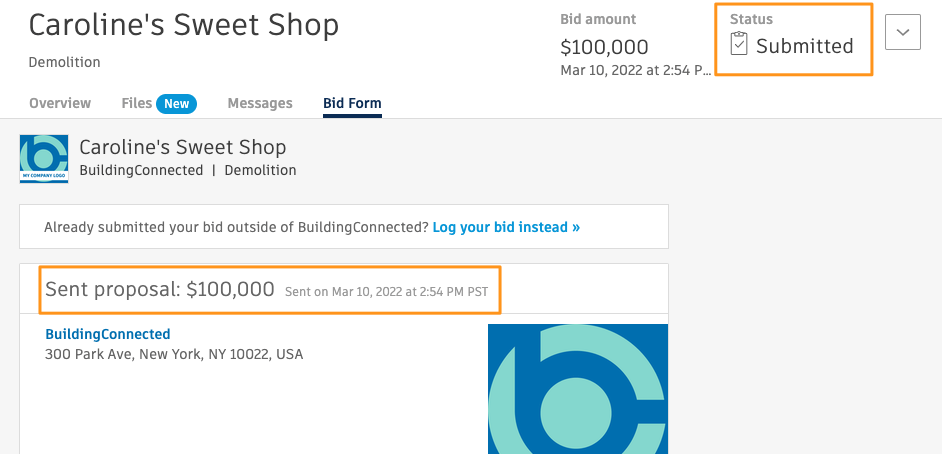Click the clipboard icon next to Submitted
942x454 pixels.
click(x=739, y=45)
